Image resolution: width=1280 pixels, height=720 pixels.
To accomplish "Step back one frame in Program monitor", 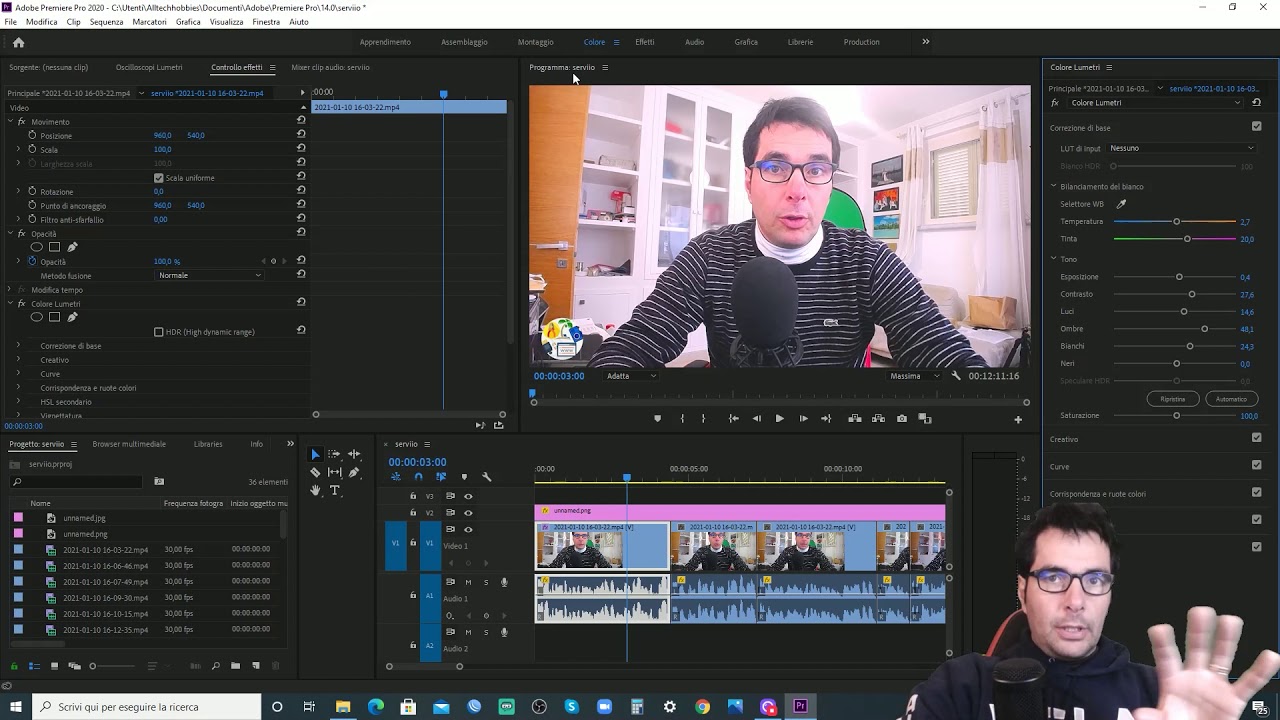I will [x=756, y=419].
